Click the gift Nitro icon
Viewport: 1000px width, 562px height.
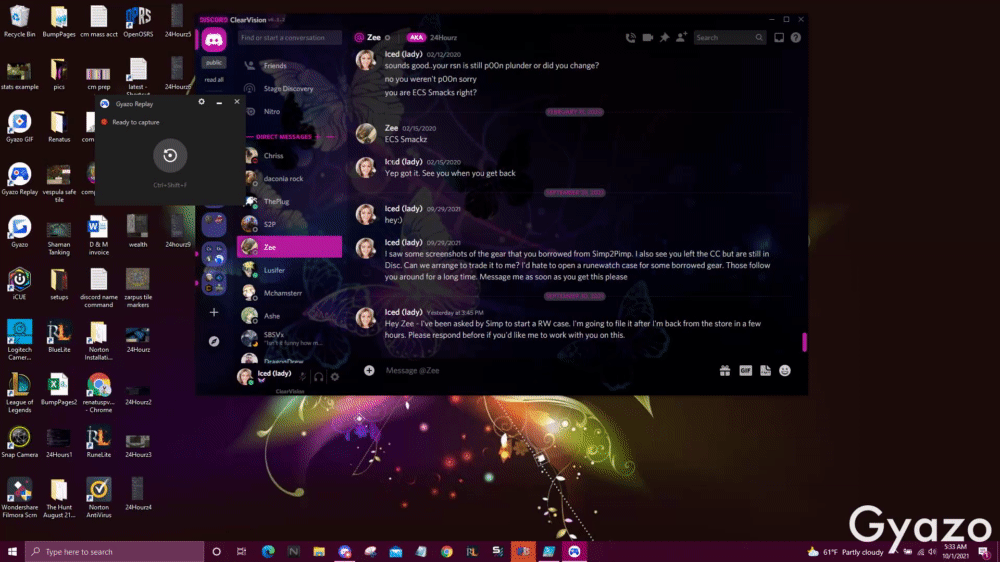725,371
